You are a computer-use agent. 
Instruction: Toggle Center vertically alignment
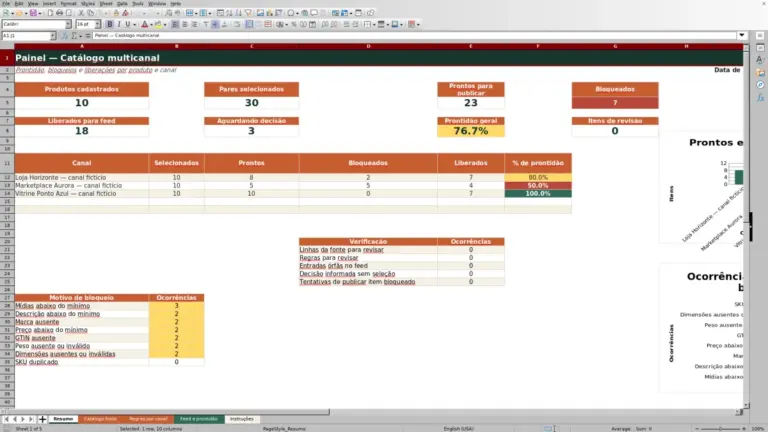[x=215, y=24]
